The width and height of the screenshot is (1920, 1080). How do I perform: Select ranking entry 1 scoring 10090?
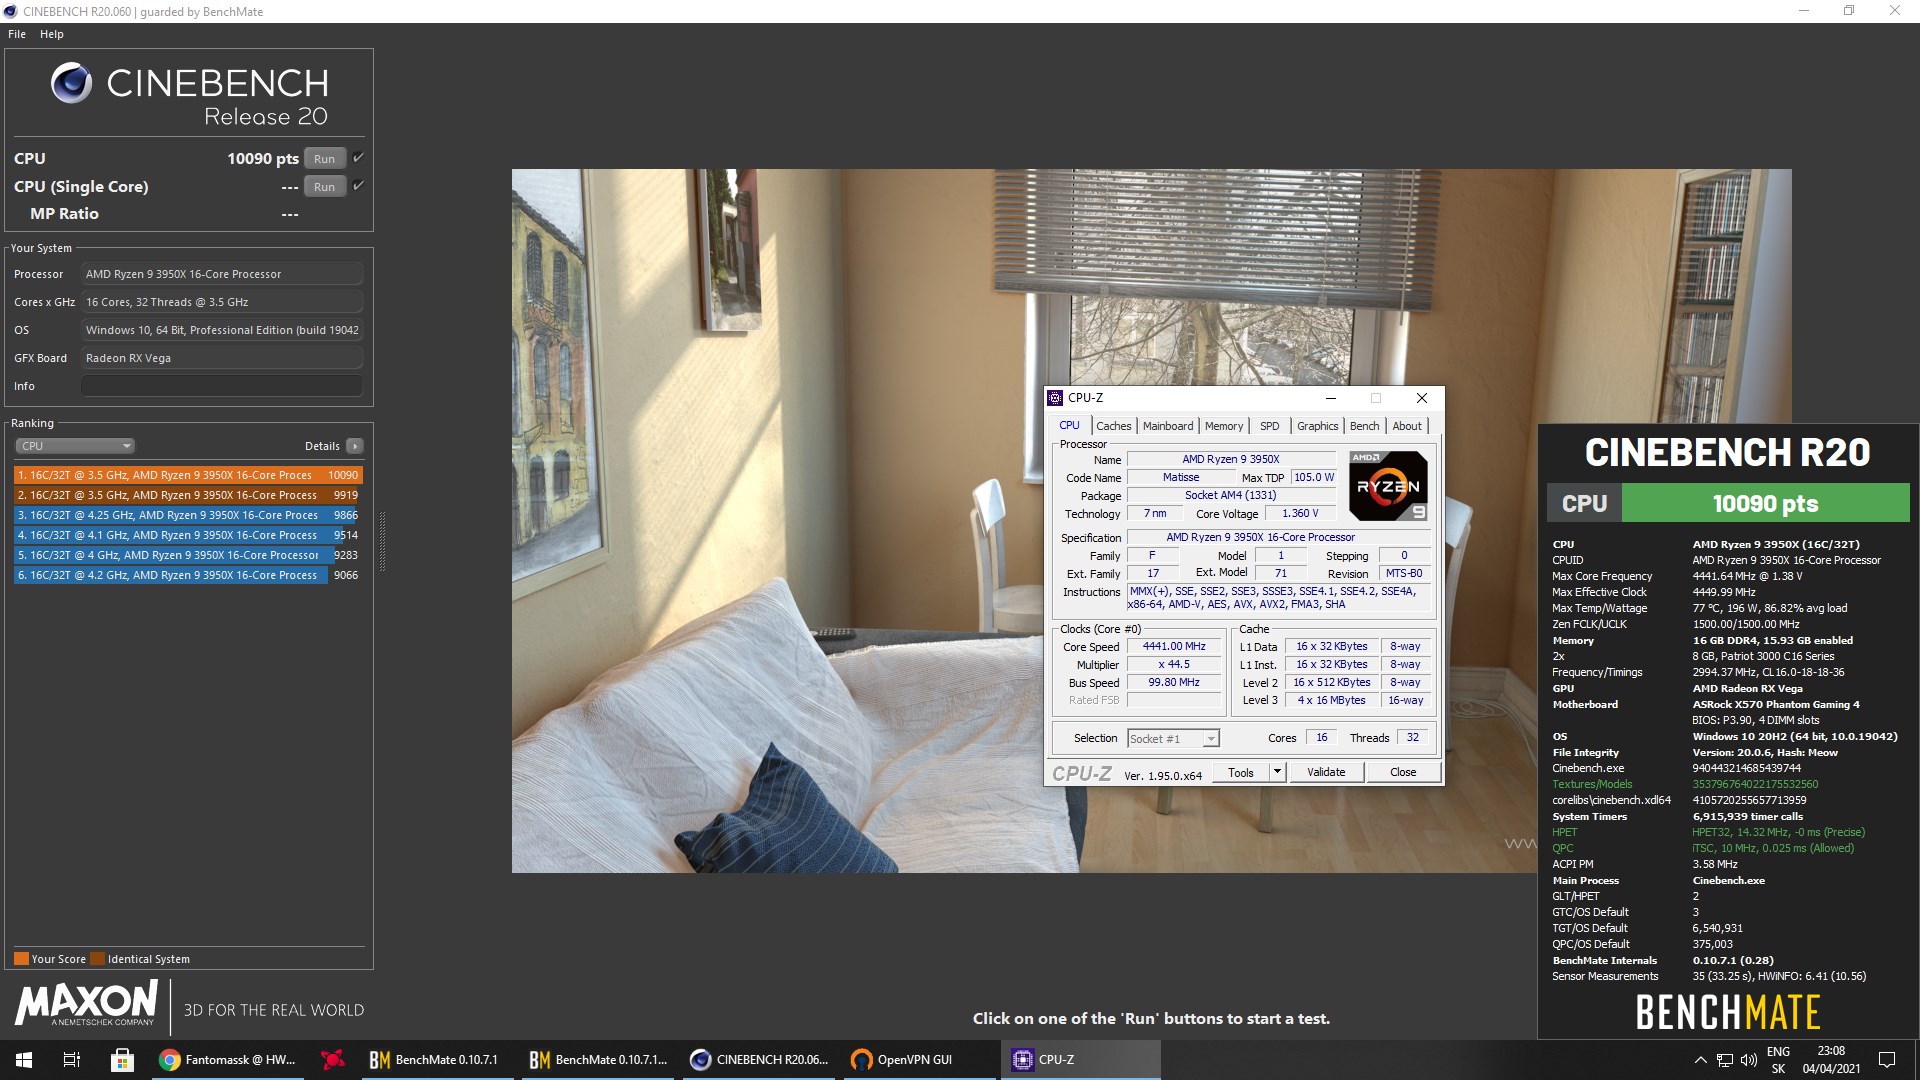coord(188,475)
